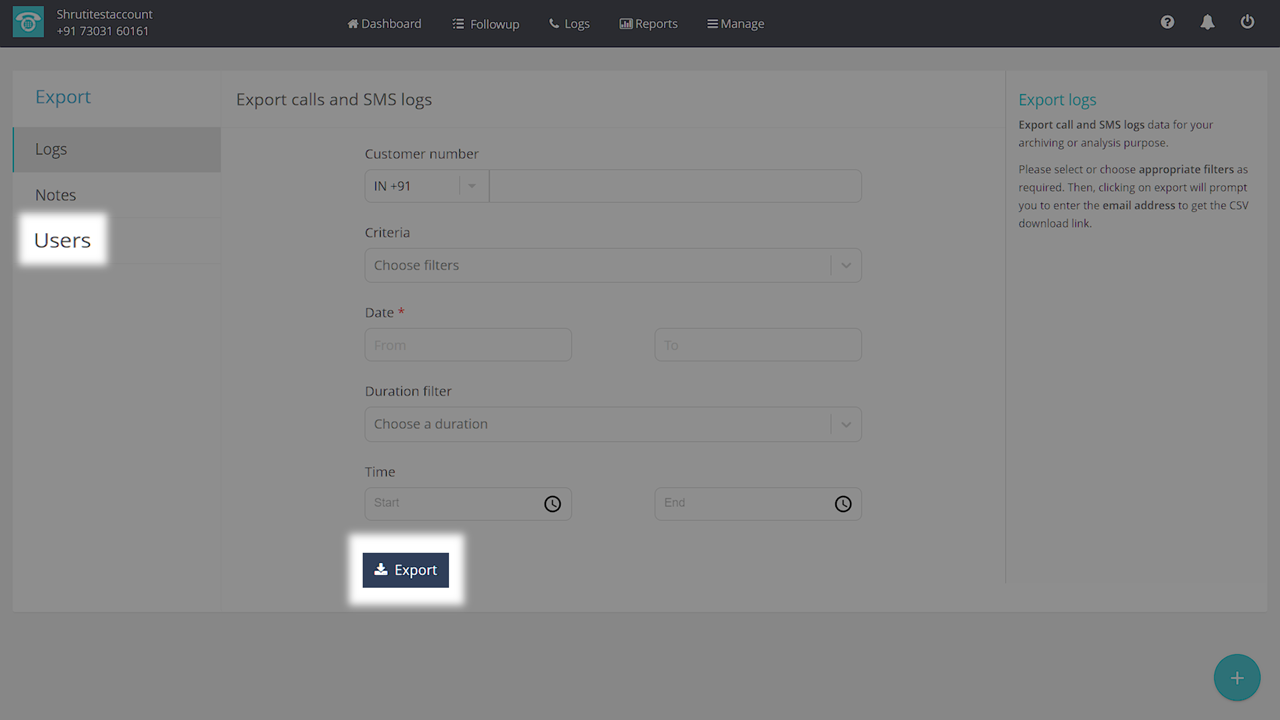Open the Manage menu
This screenshot has width=1280, height=720.
(x=735, y=23)
